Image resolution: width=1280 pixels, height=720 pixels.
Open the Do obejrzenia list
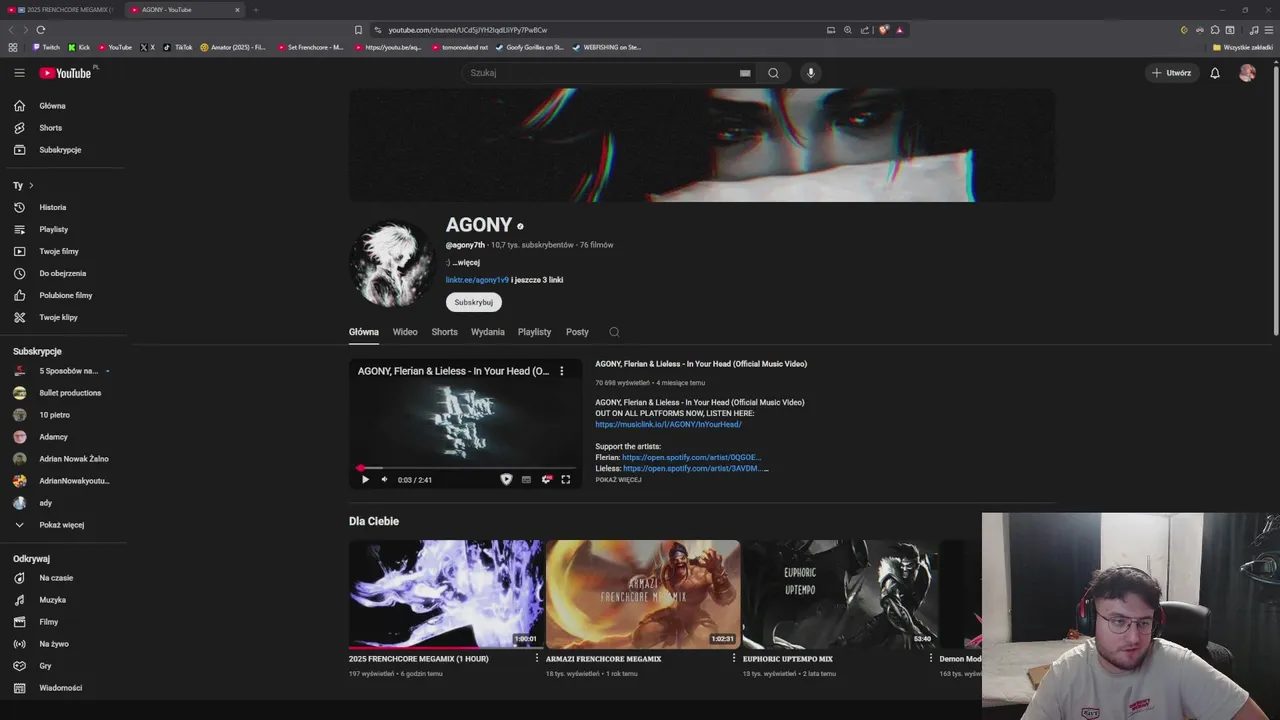point(62,273)
